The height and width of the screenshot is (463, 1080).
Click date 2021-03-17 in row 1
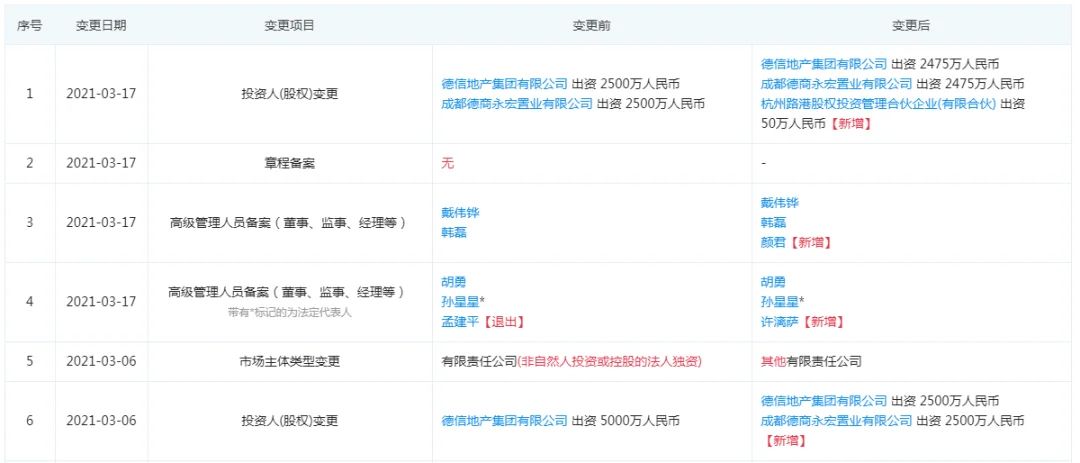101,94
